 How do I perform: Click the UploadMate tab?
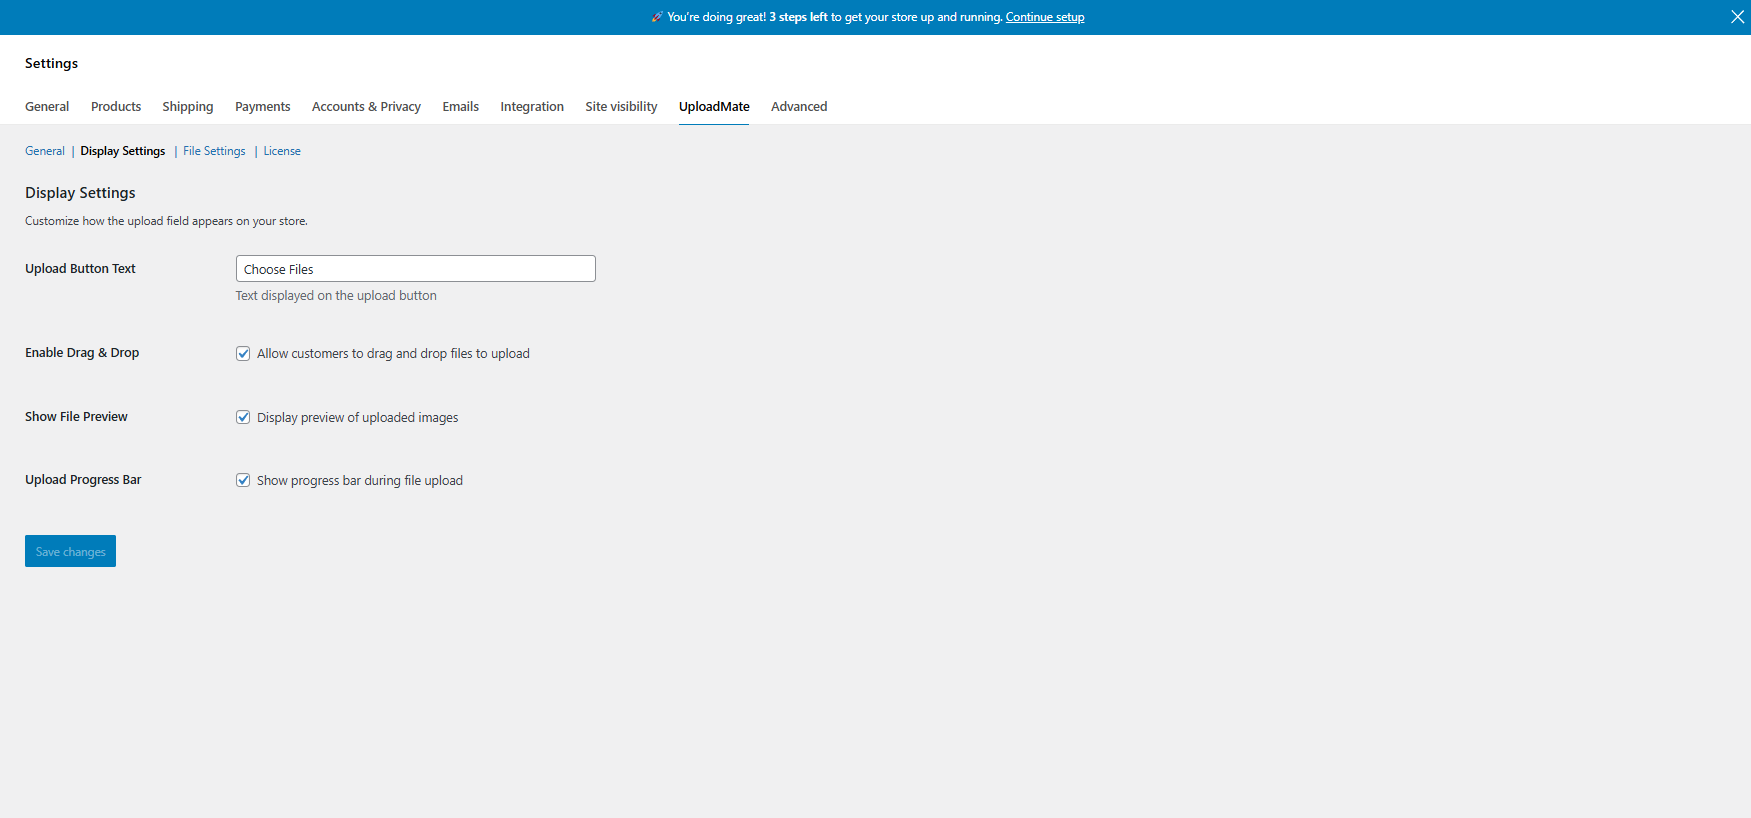pyautogui.click(x=714, y=106)
